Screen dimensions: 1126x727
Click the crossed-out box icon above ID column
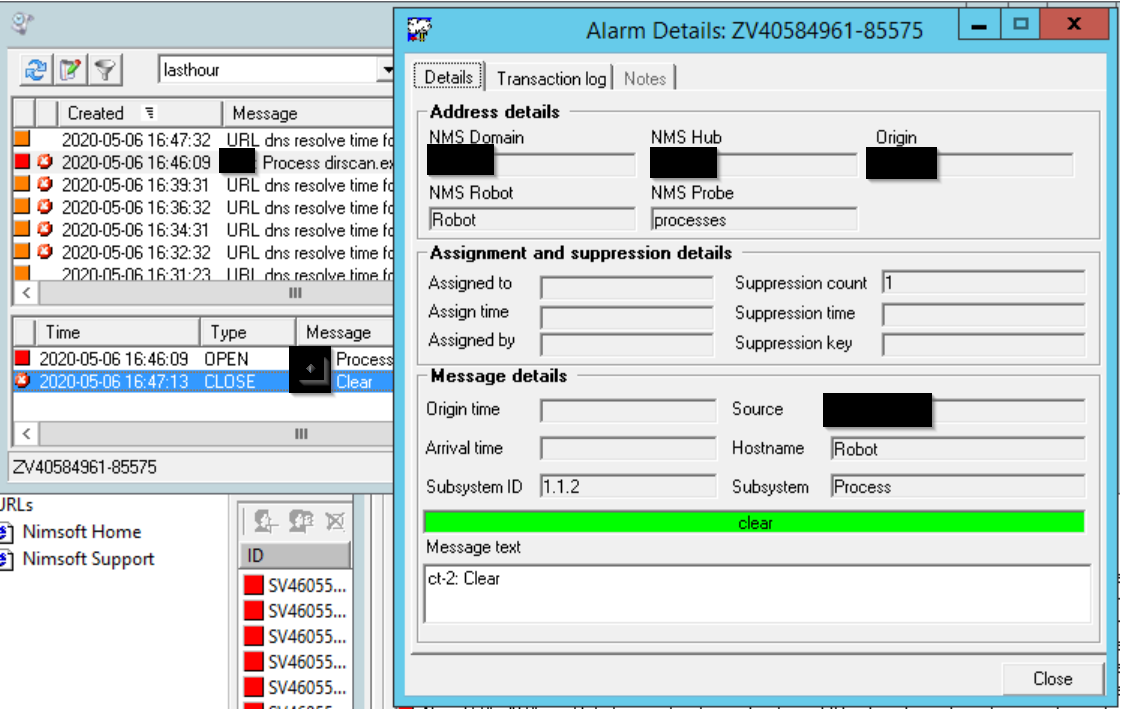tap(335, 521)
